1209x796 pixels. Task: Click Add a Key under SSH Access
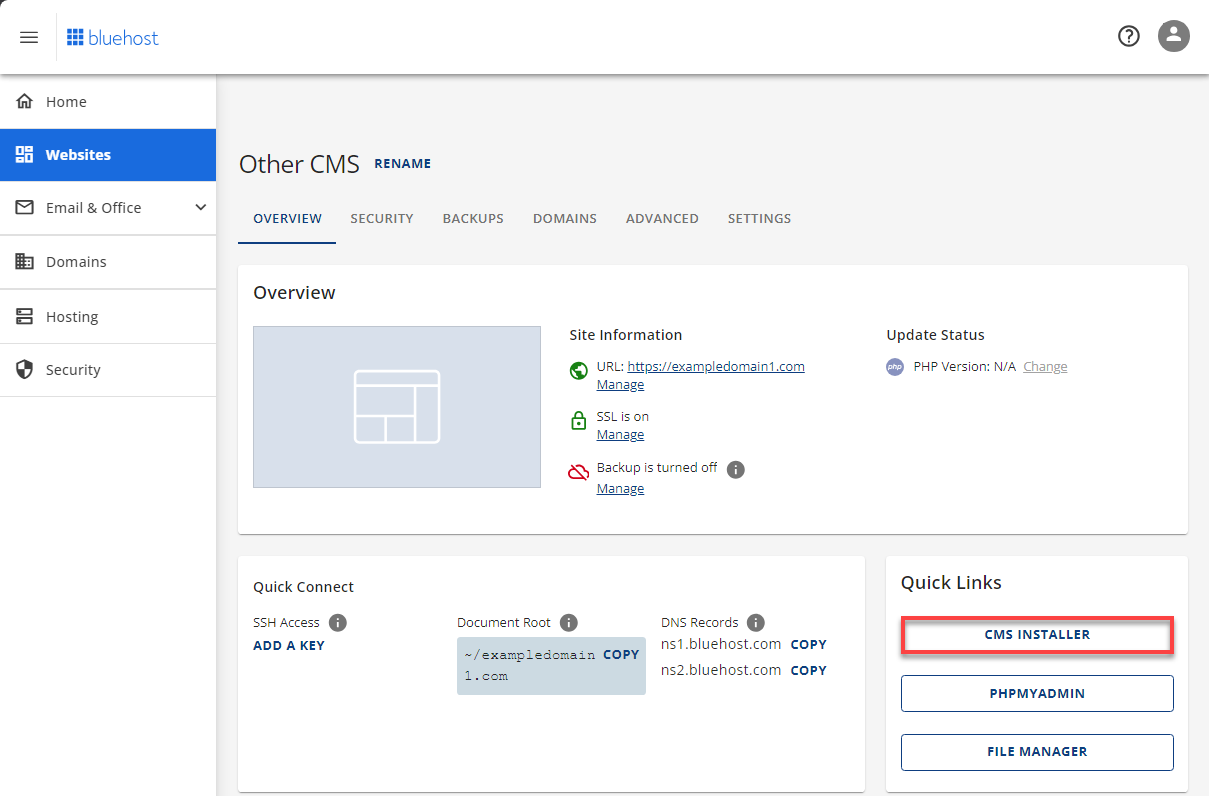pyautogui.click(x=289, y=645)
